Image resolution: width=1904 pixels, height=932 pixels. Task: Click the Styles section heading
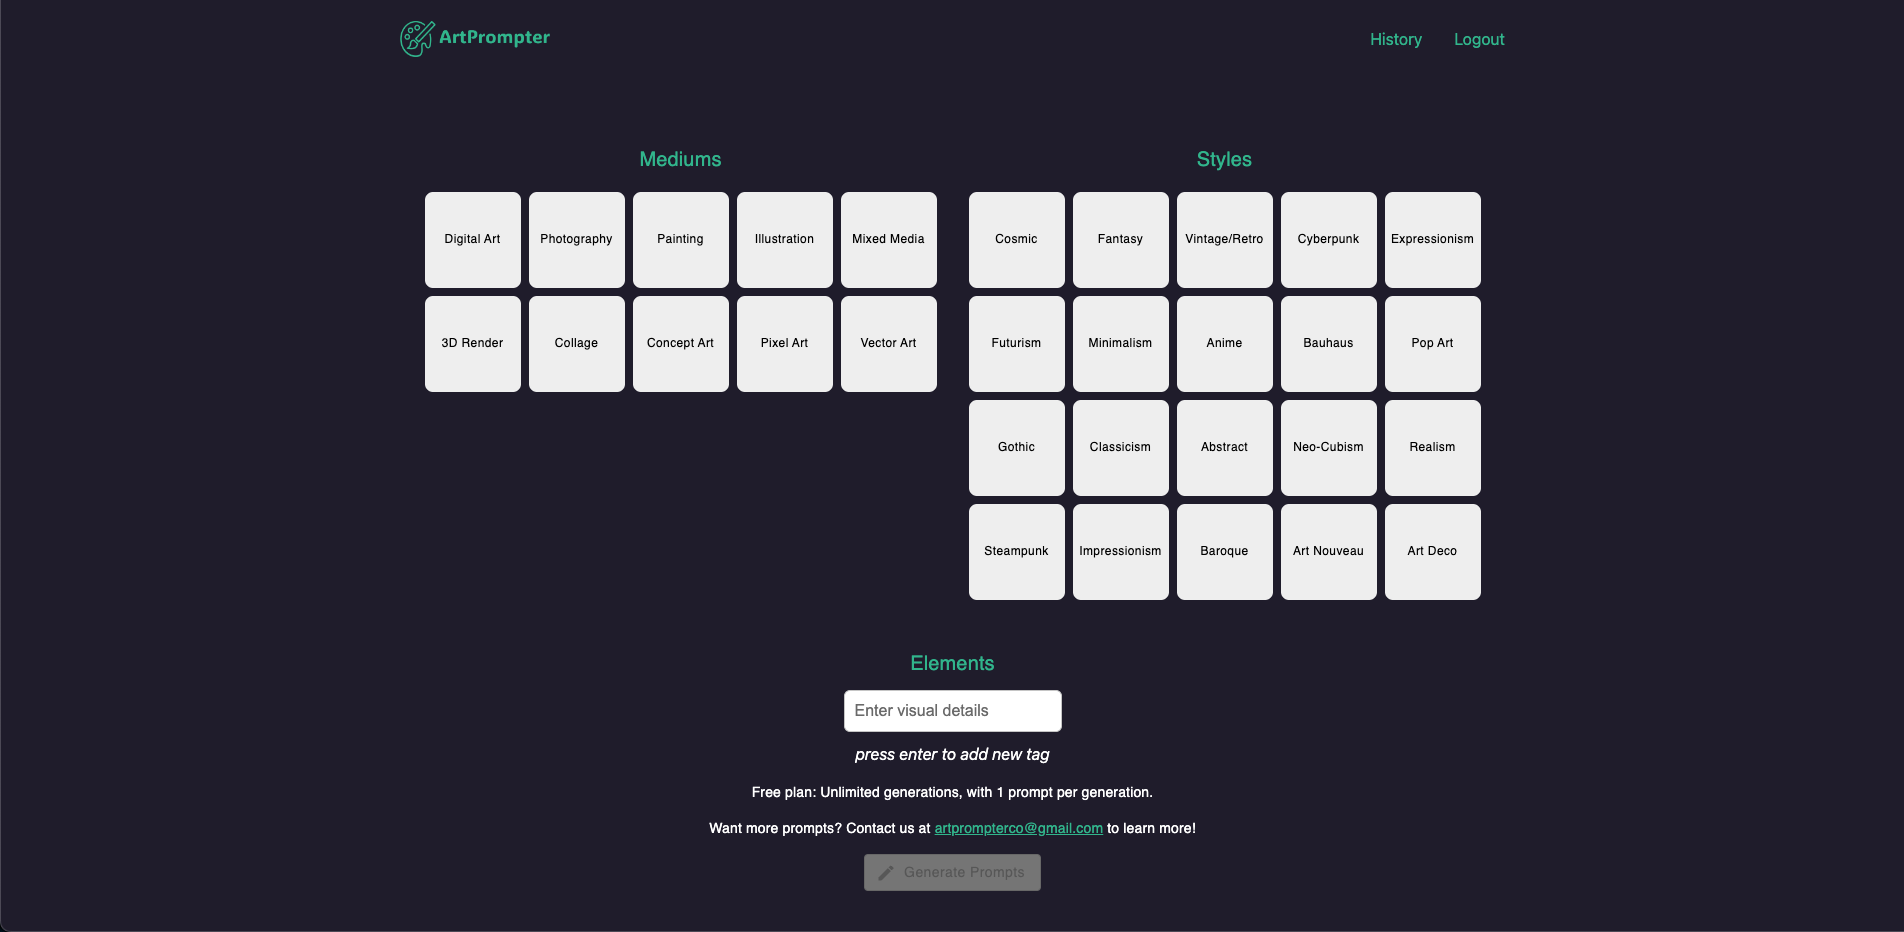[x=1224, y=159]
